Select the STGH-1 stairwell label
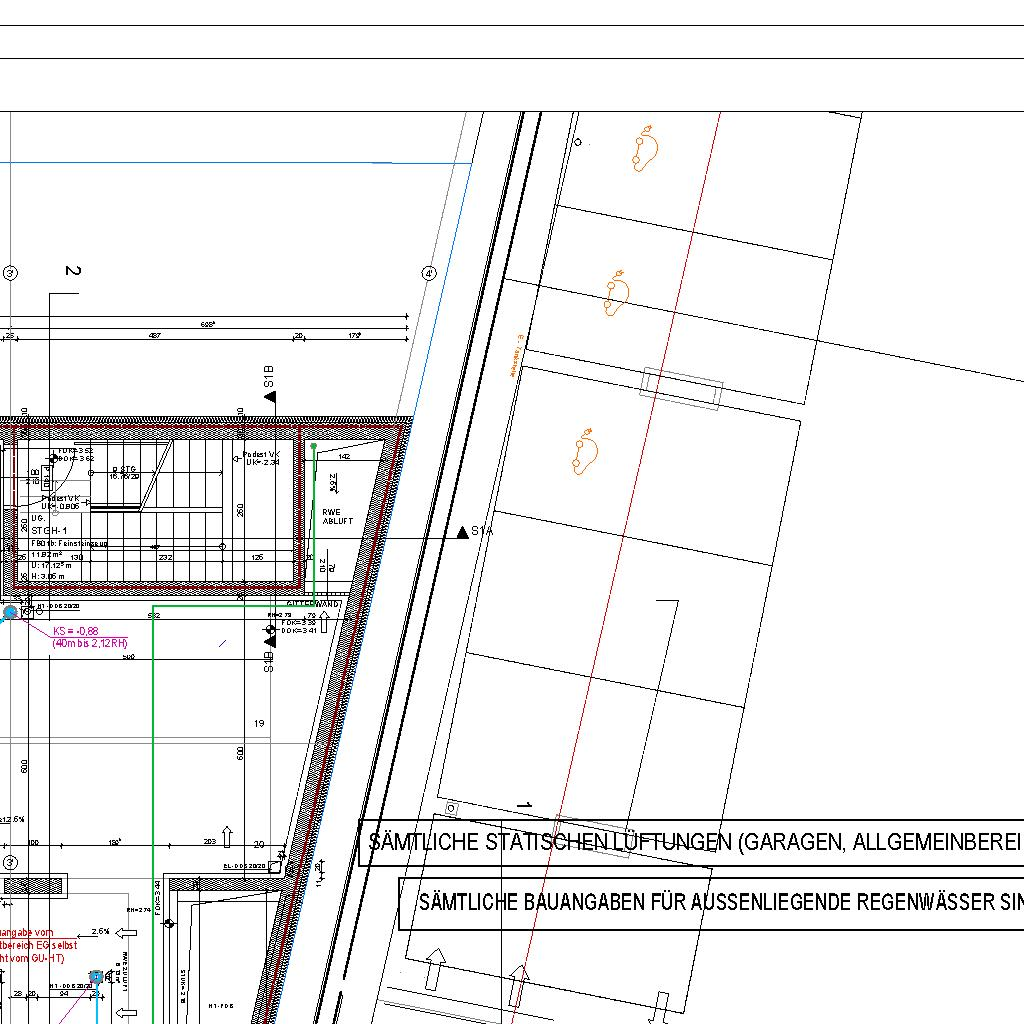Viewport: 1024px width, 1024px height. 49,530
